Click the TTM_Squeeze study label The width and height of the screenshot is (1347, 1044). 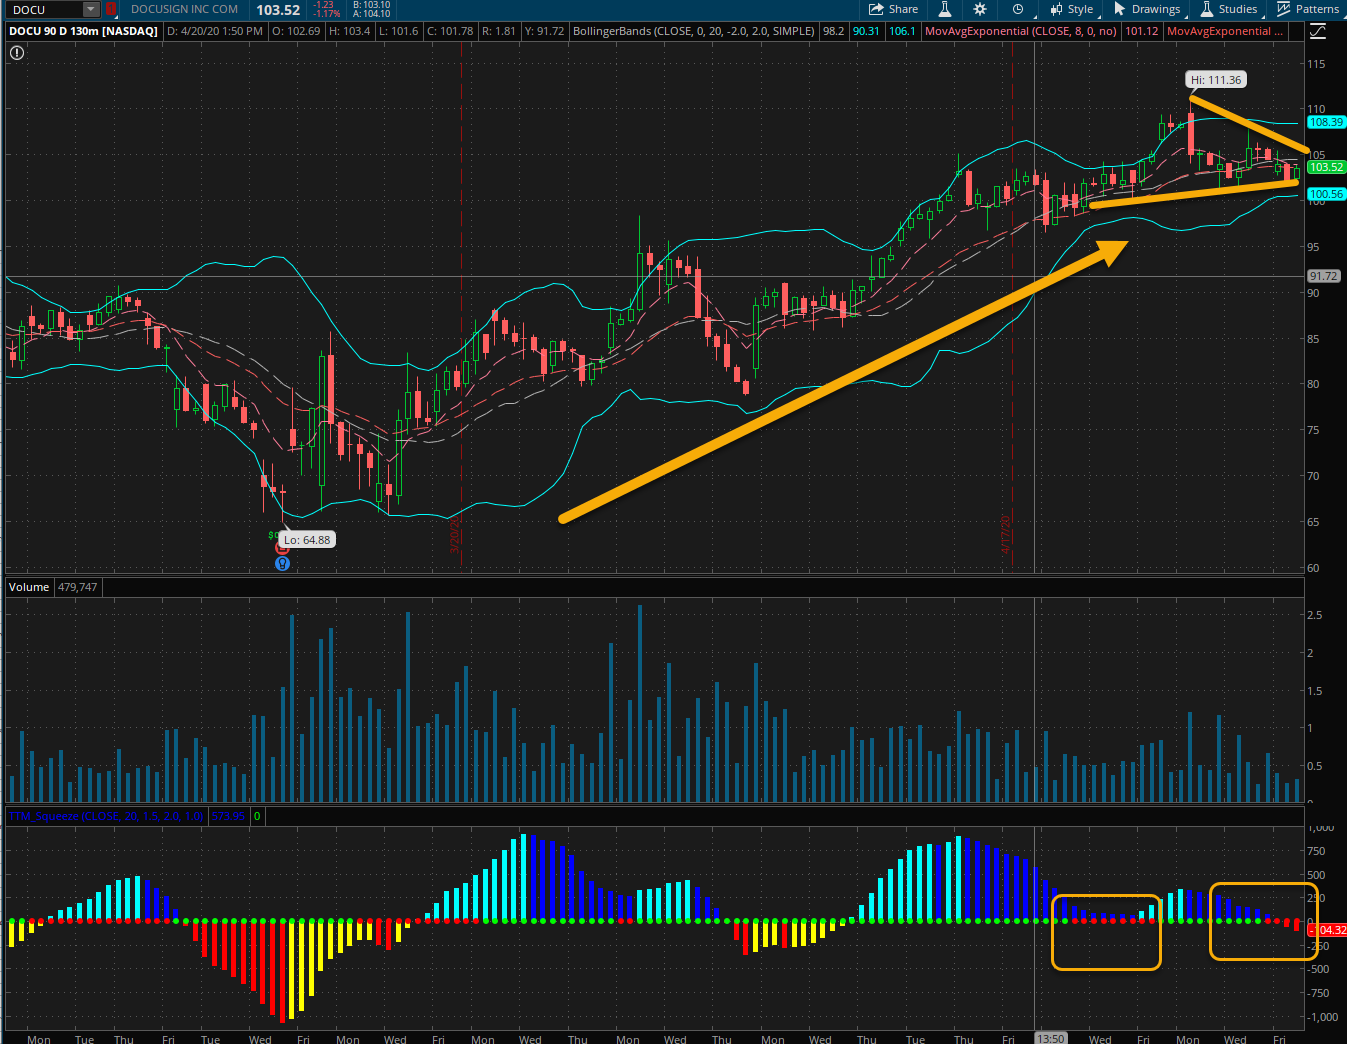pos(106,816)
